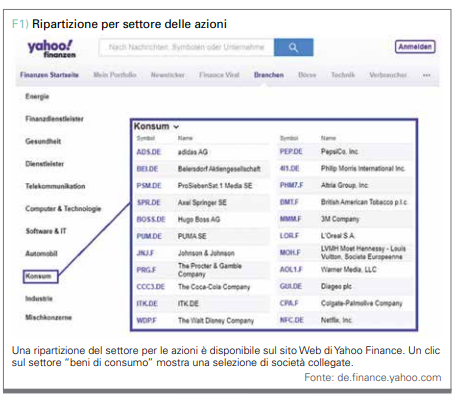Open the Finanzen Startseite tab
This screenshot has width=460, height=402.
point(49,75)
